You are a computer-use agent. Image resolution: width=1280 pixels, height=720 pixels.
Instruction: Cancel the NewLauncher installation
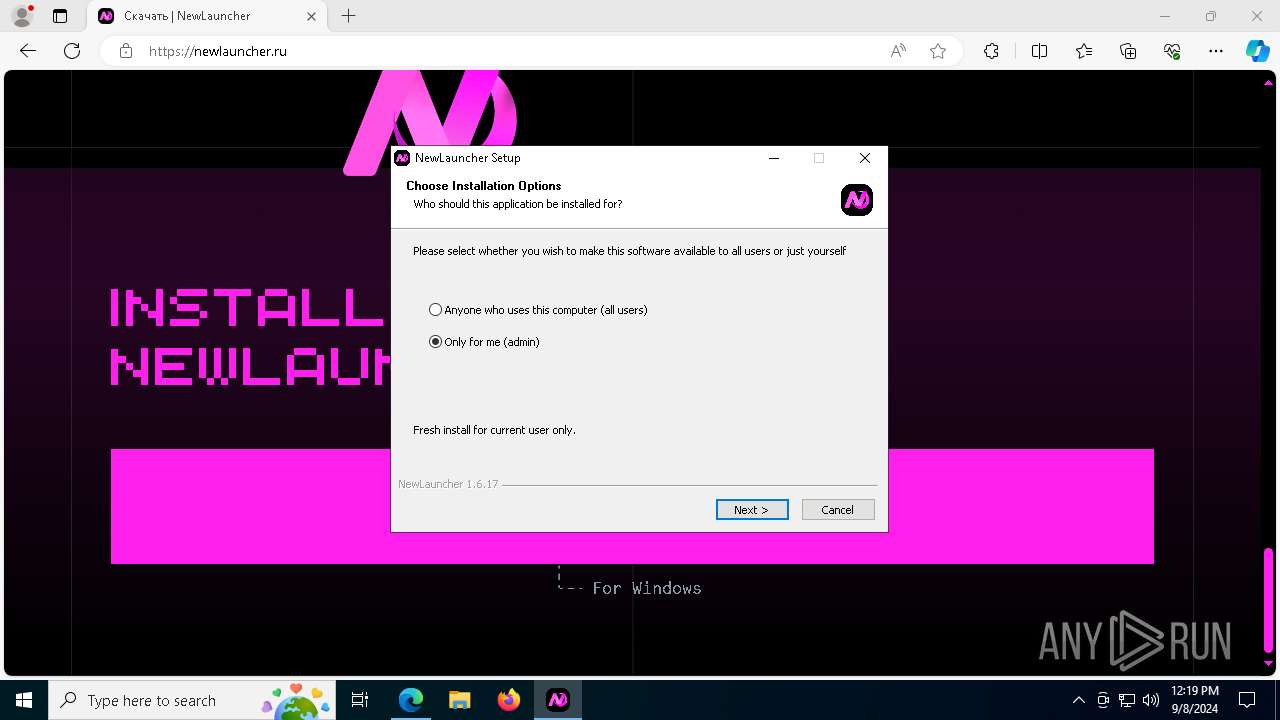click(838, 510)
